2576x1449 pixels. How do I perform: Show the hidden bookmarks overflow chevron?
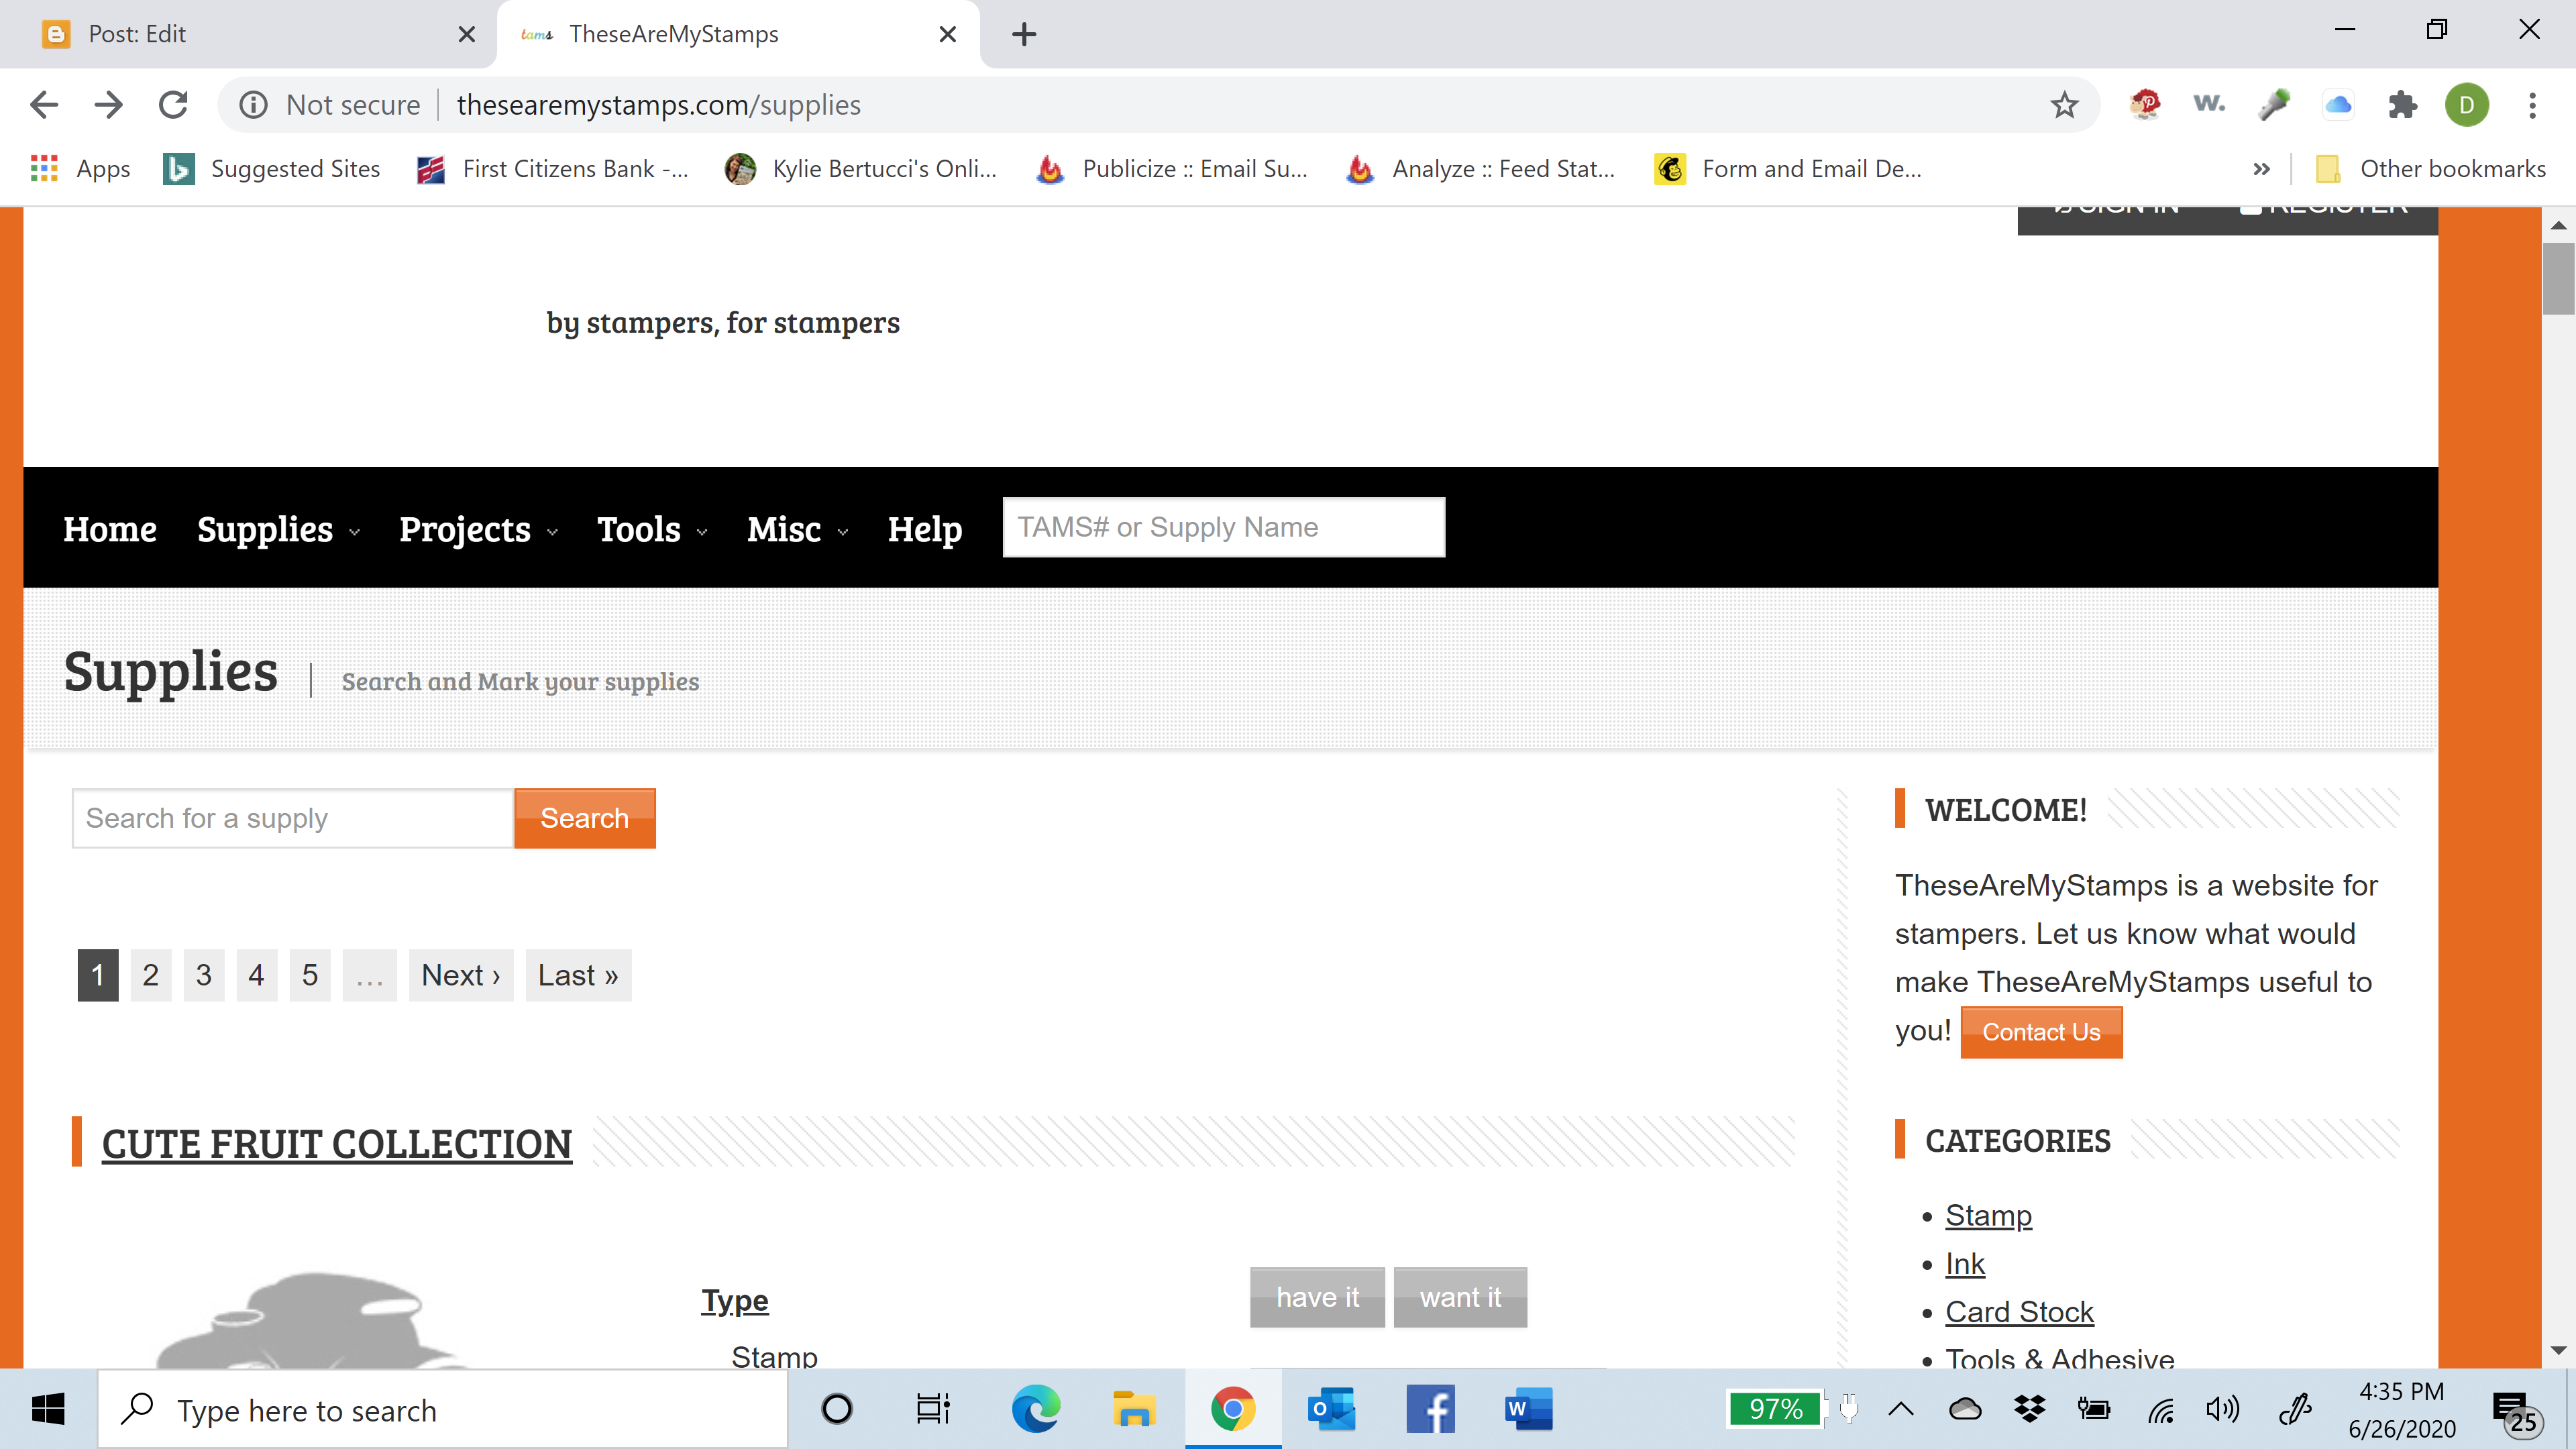point(2261,169)
